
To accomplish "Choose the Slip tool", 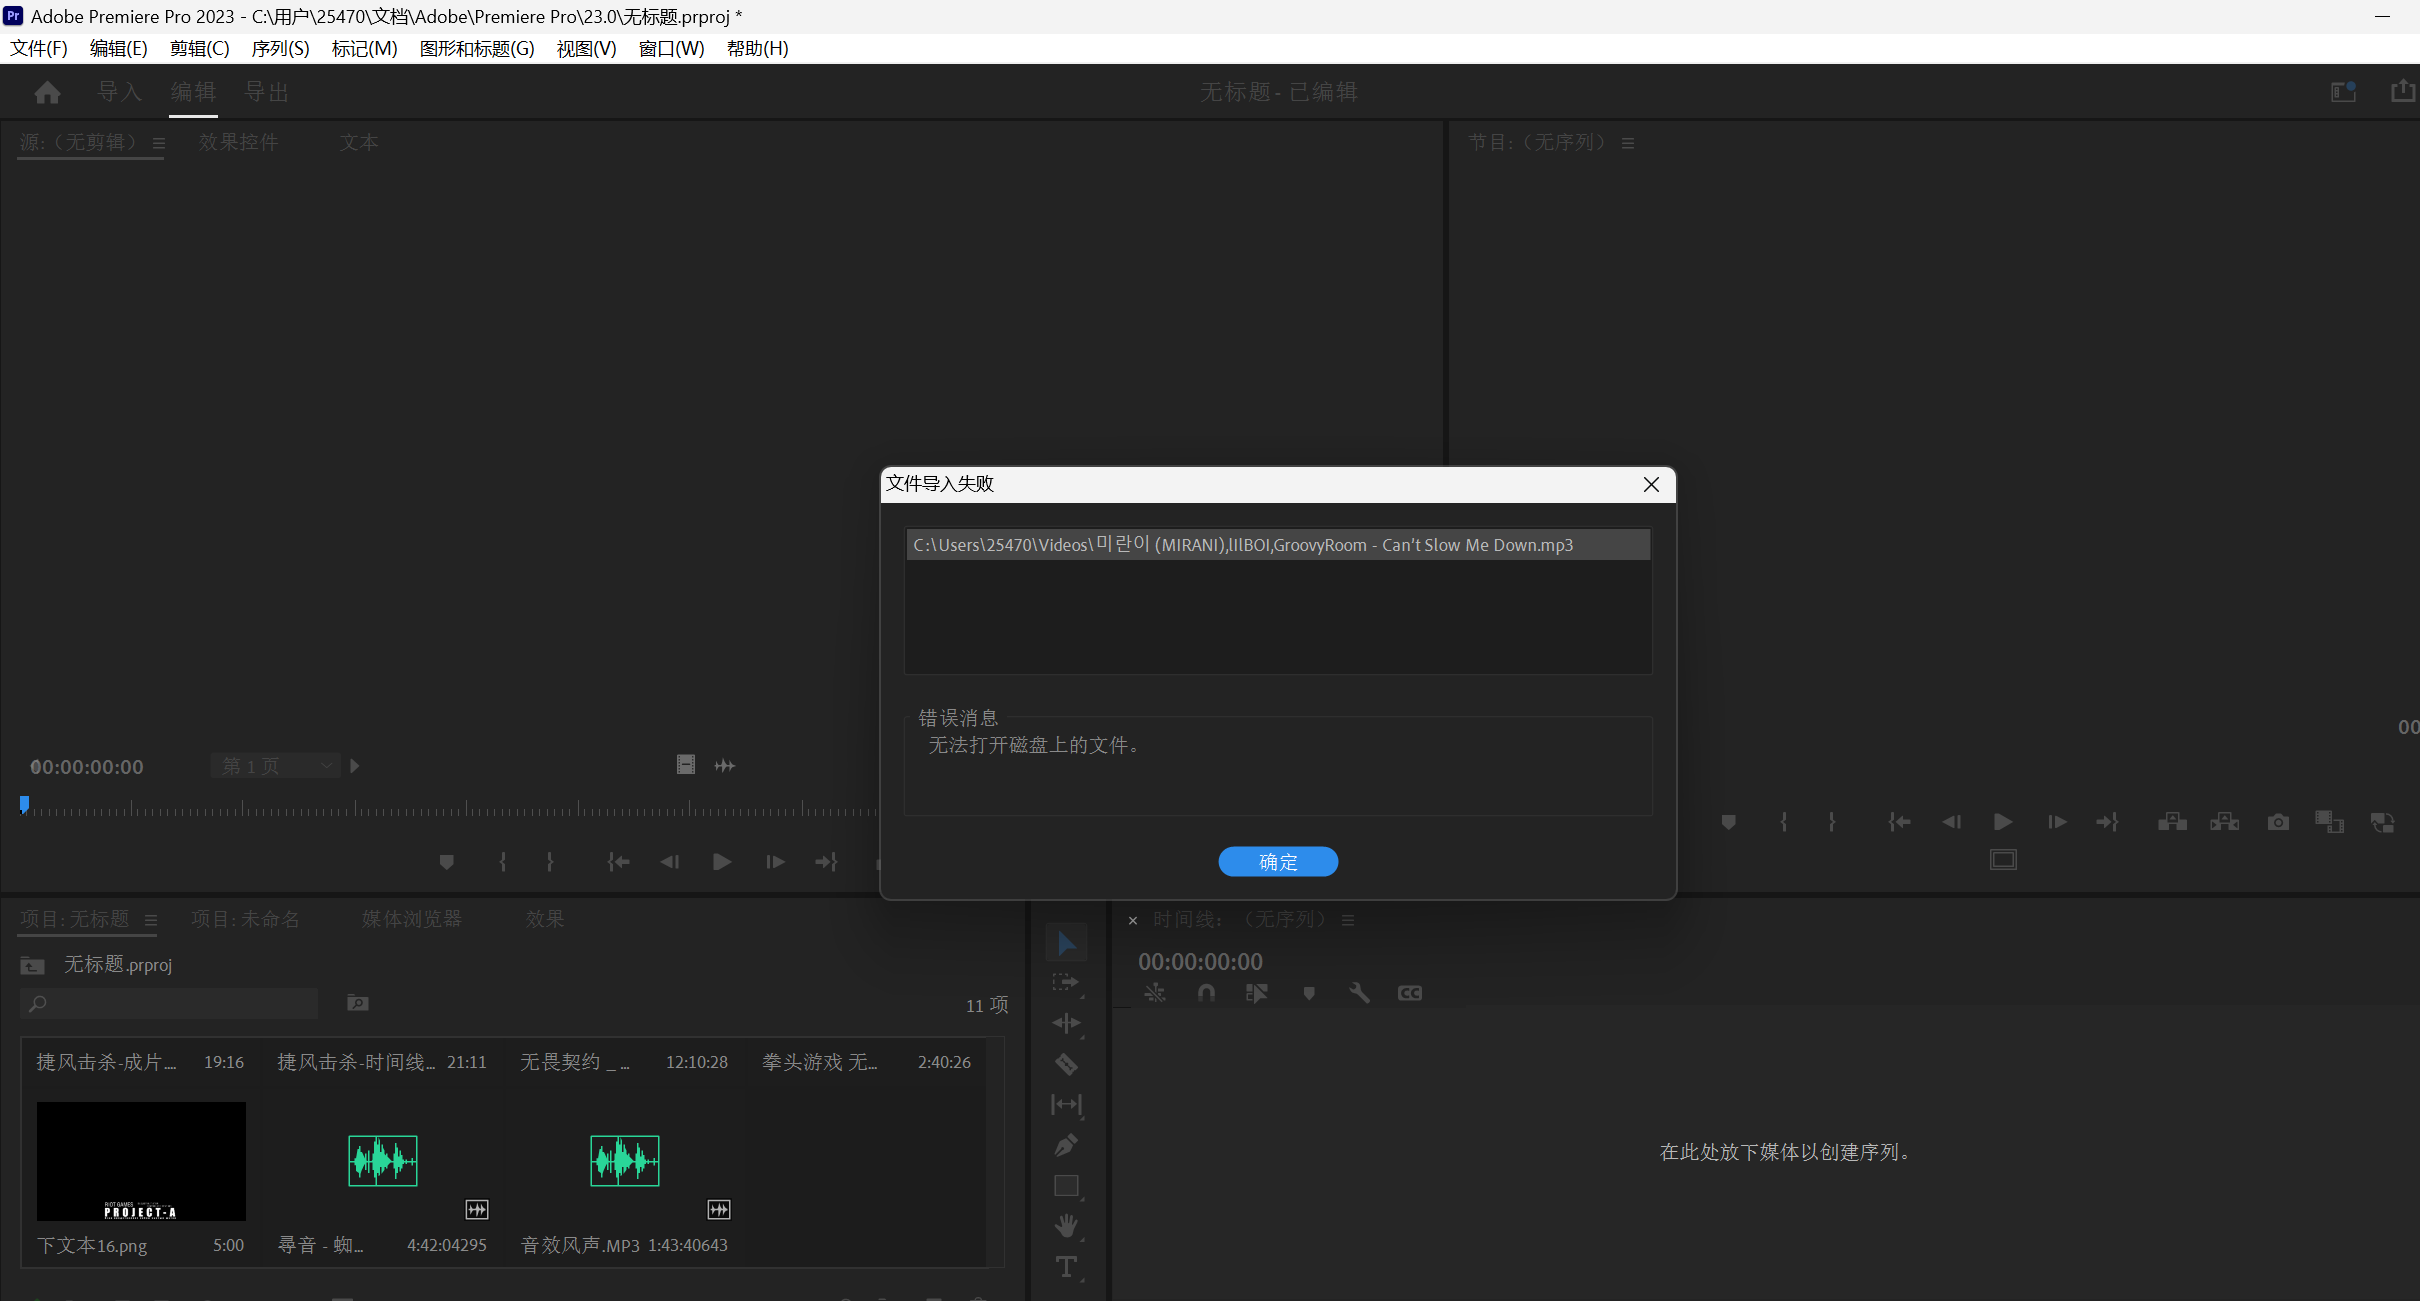I will click(1065, 1105).
